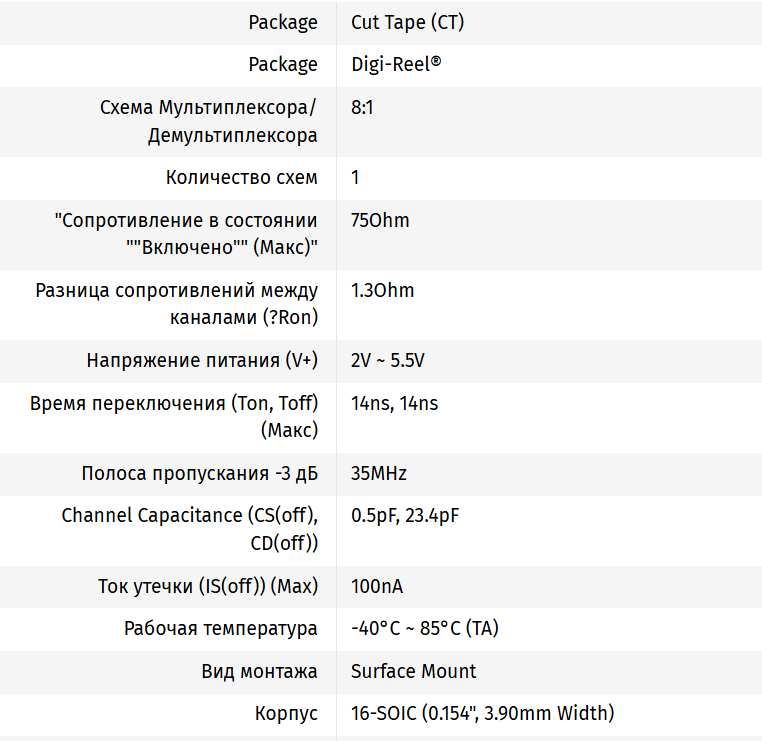Screen dimensions: 762x741
Task: Click the 75Ohm resistance value
Action: click(x=380, y=220)
